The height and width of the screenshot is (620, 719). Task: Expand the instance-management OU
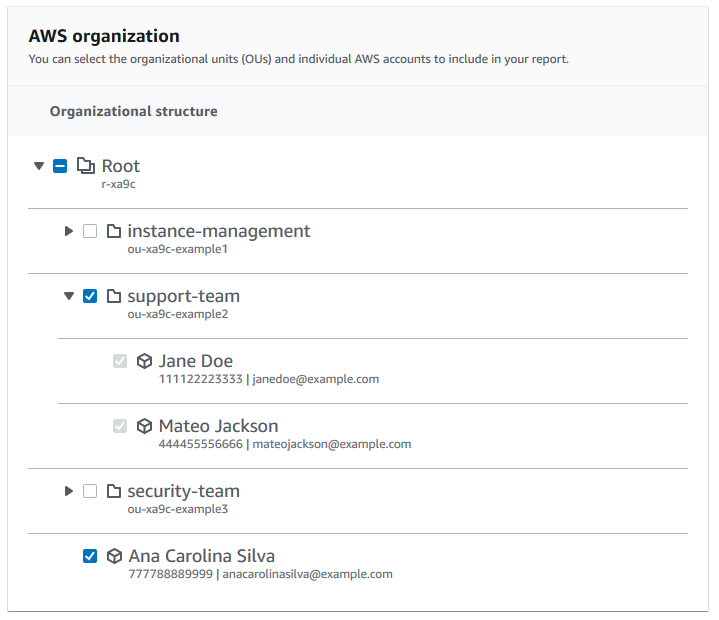[x=69, y=231]
